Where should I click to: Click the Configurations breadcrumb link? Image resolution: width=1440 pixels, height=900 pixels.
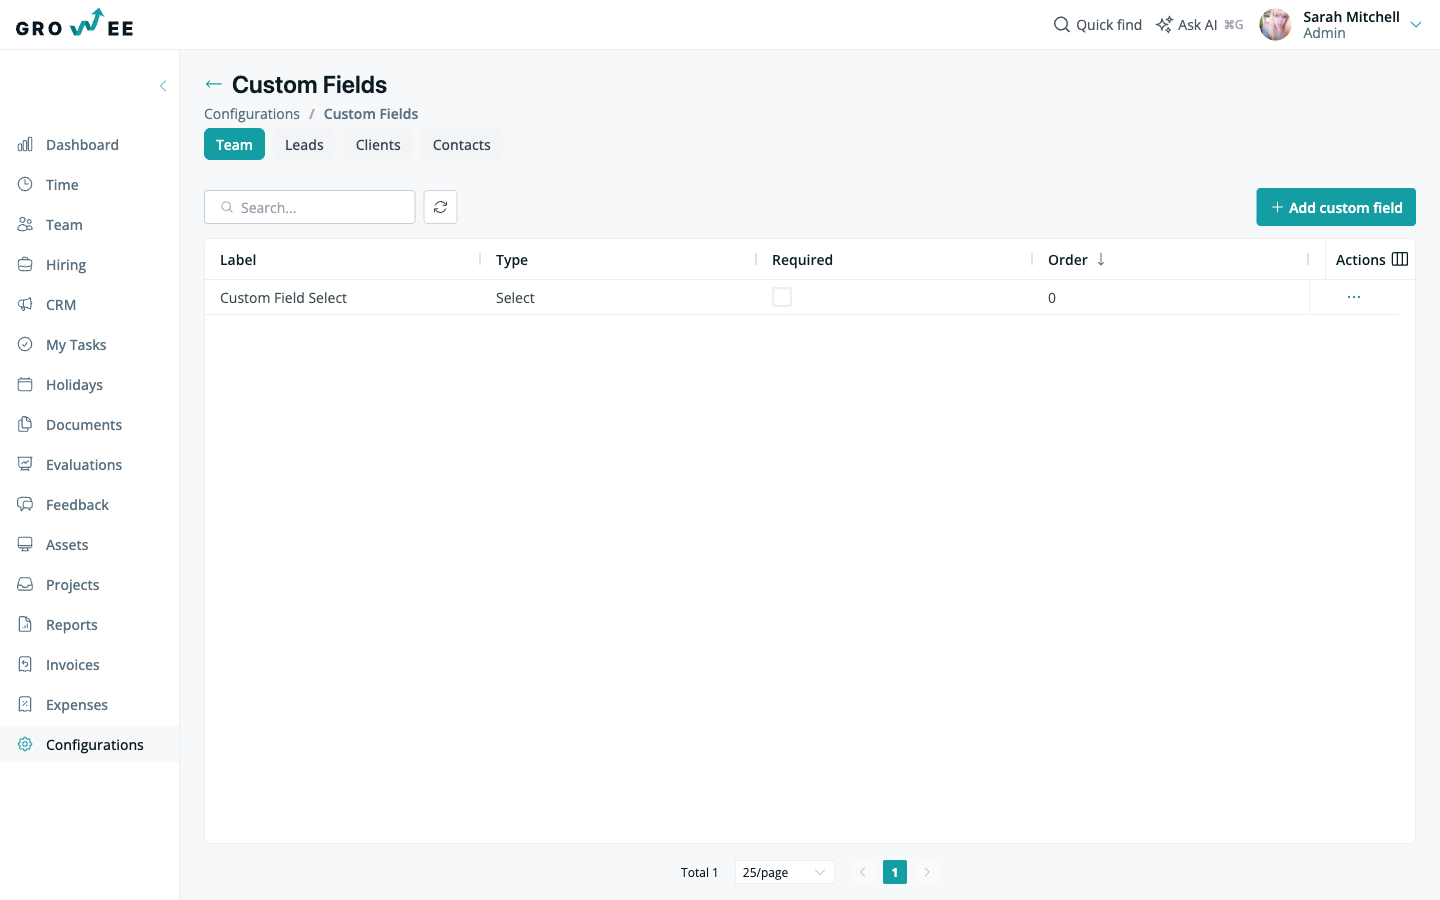point(252,114)
